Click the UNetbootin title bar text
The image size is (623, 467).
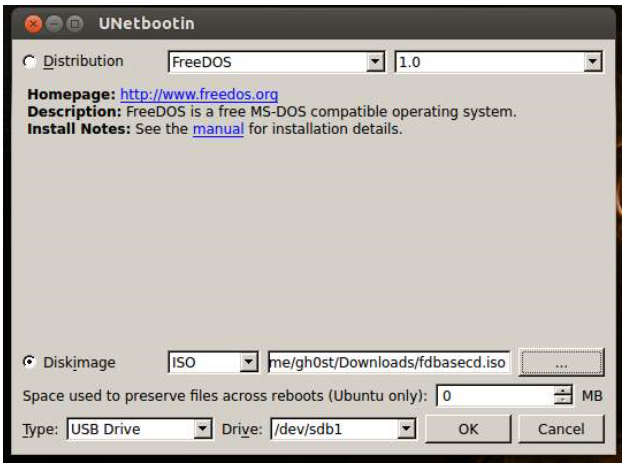[147, 23]
